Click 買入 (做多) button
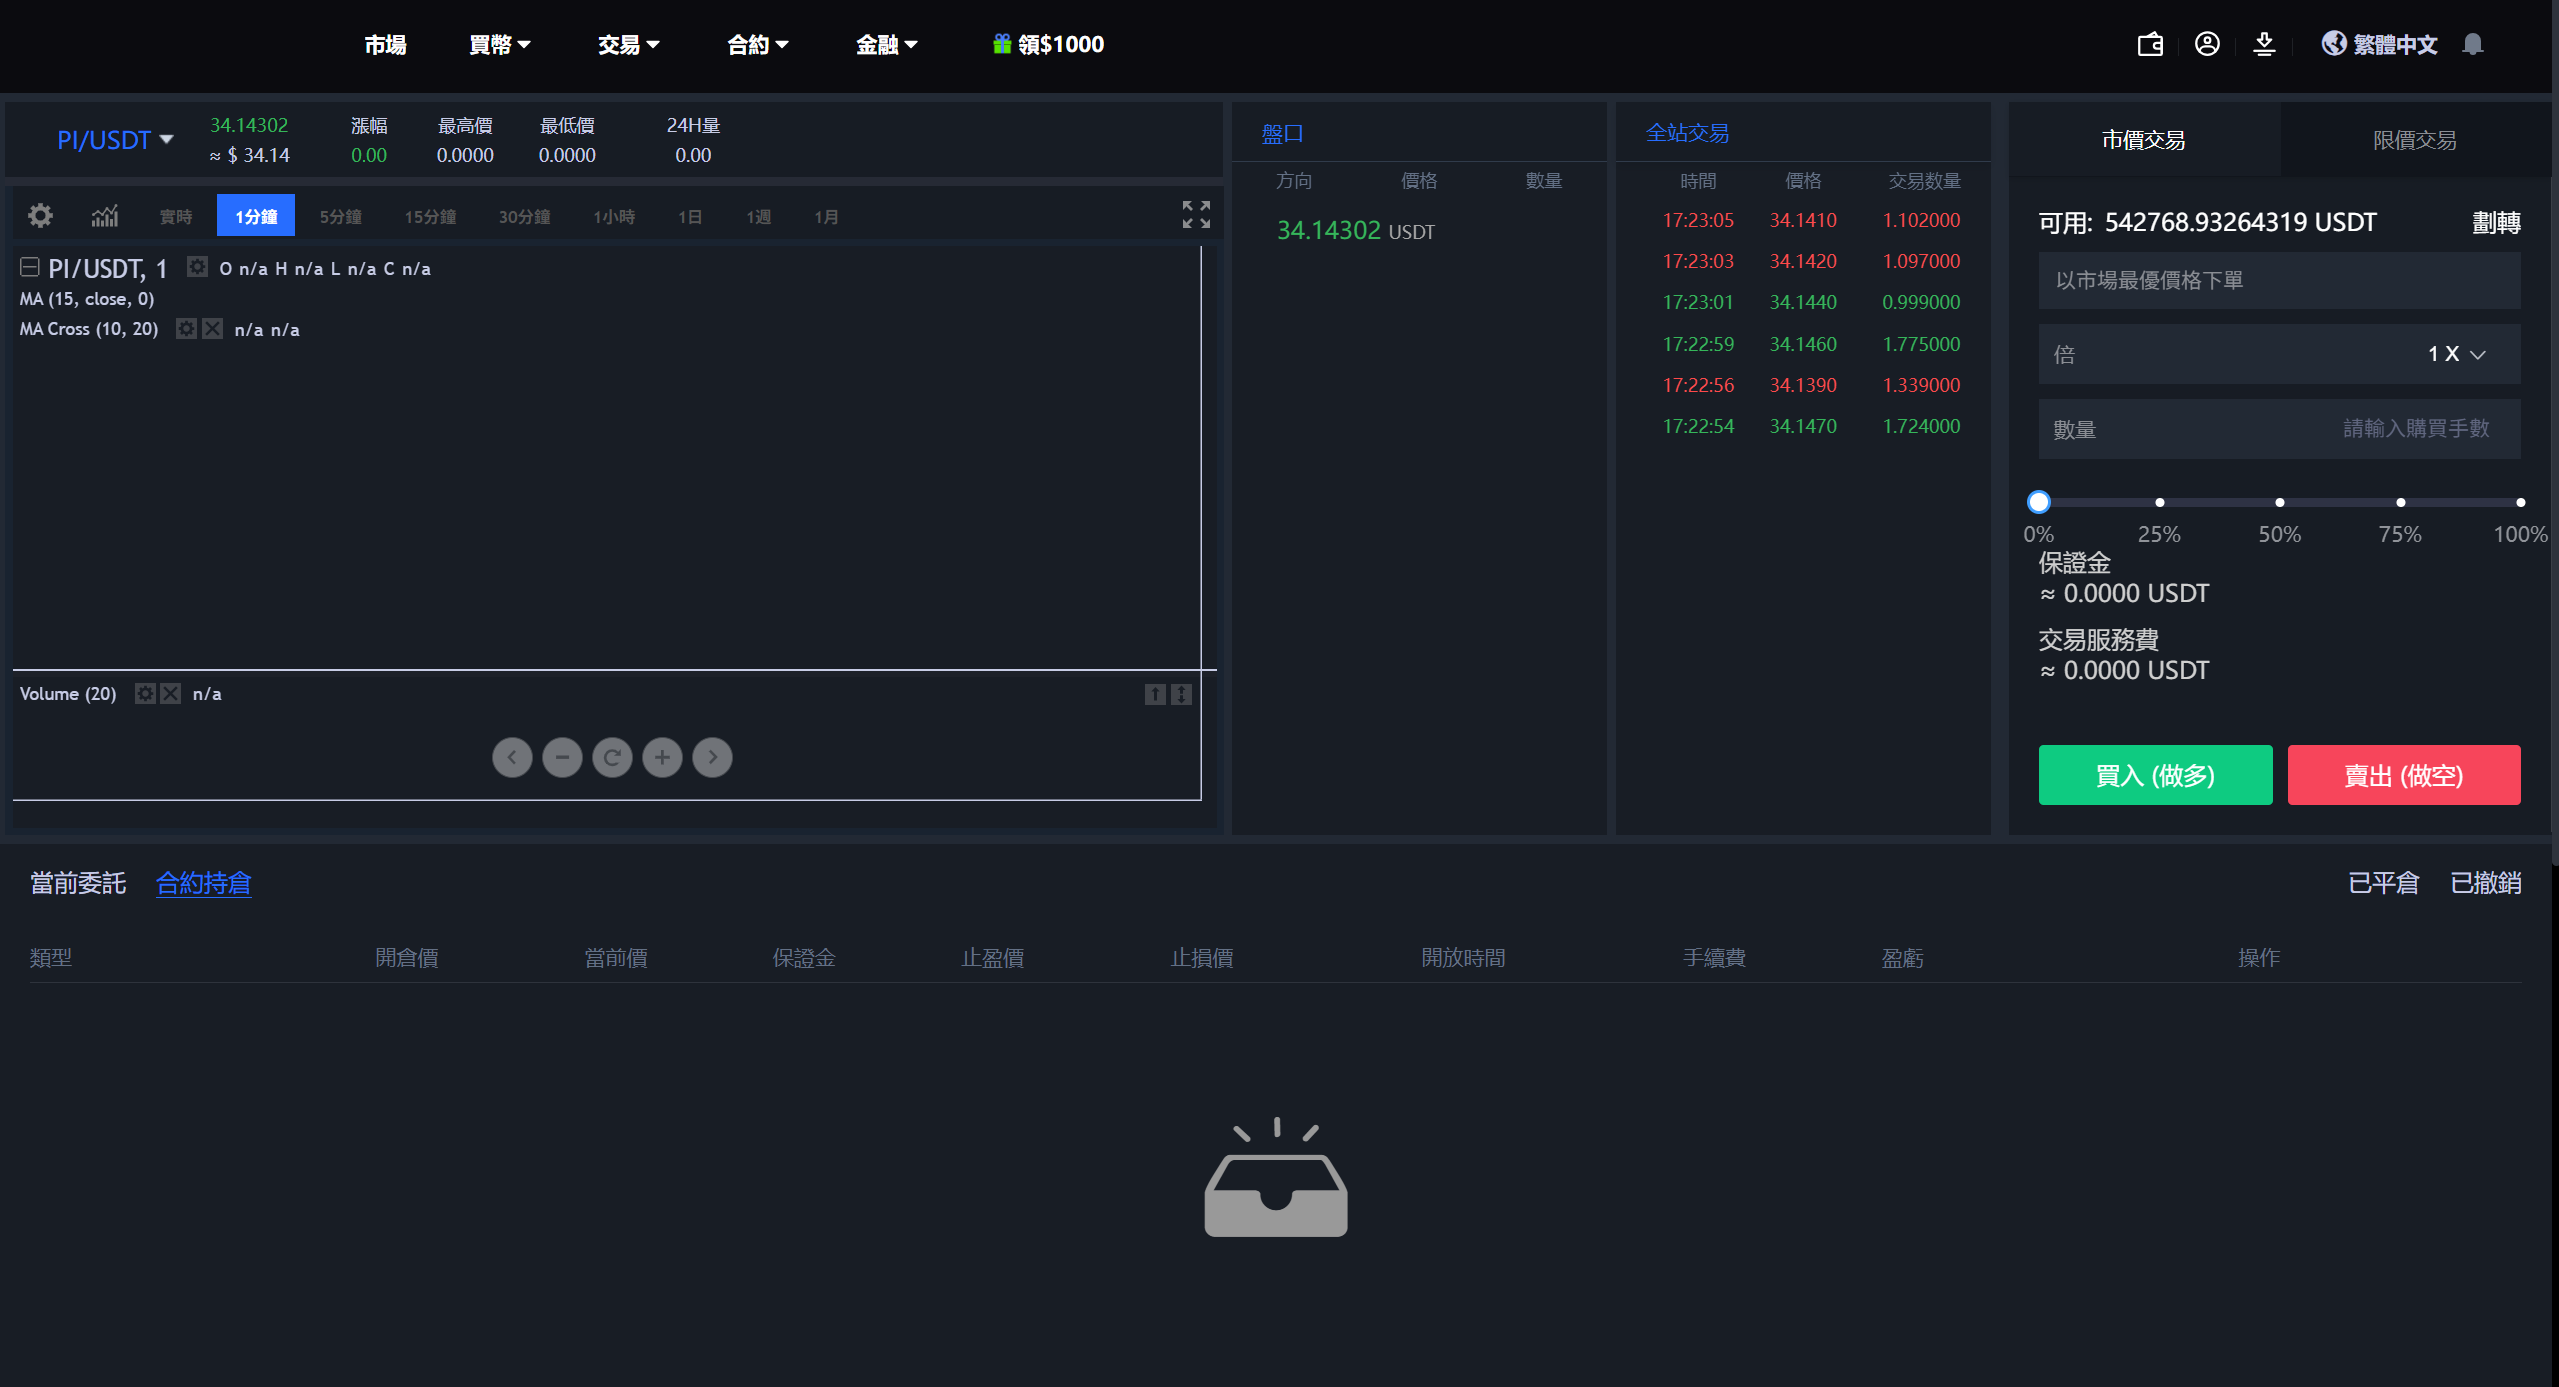The image size is (2559, 1387). click(2155, 775)
